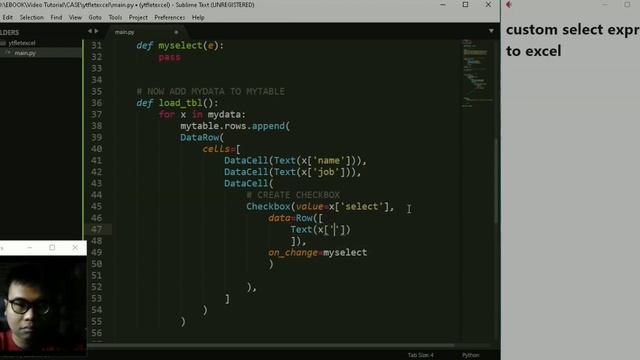Change Python syntax in status bar
640x360 pixels.
point(471,355)
